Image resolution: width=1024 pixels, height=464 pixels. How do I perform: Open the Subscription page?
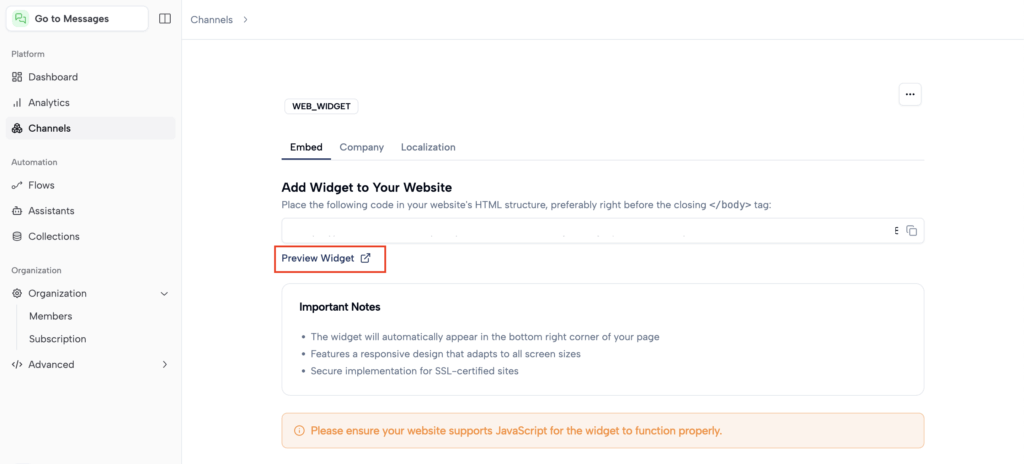tap(57, 339)
